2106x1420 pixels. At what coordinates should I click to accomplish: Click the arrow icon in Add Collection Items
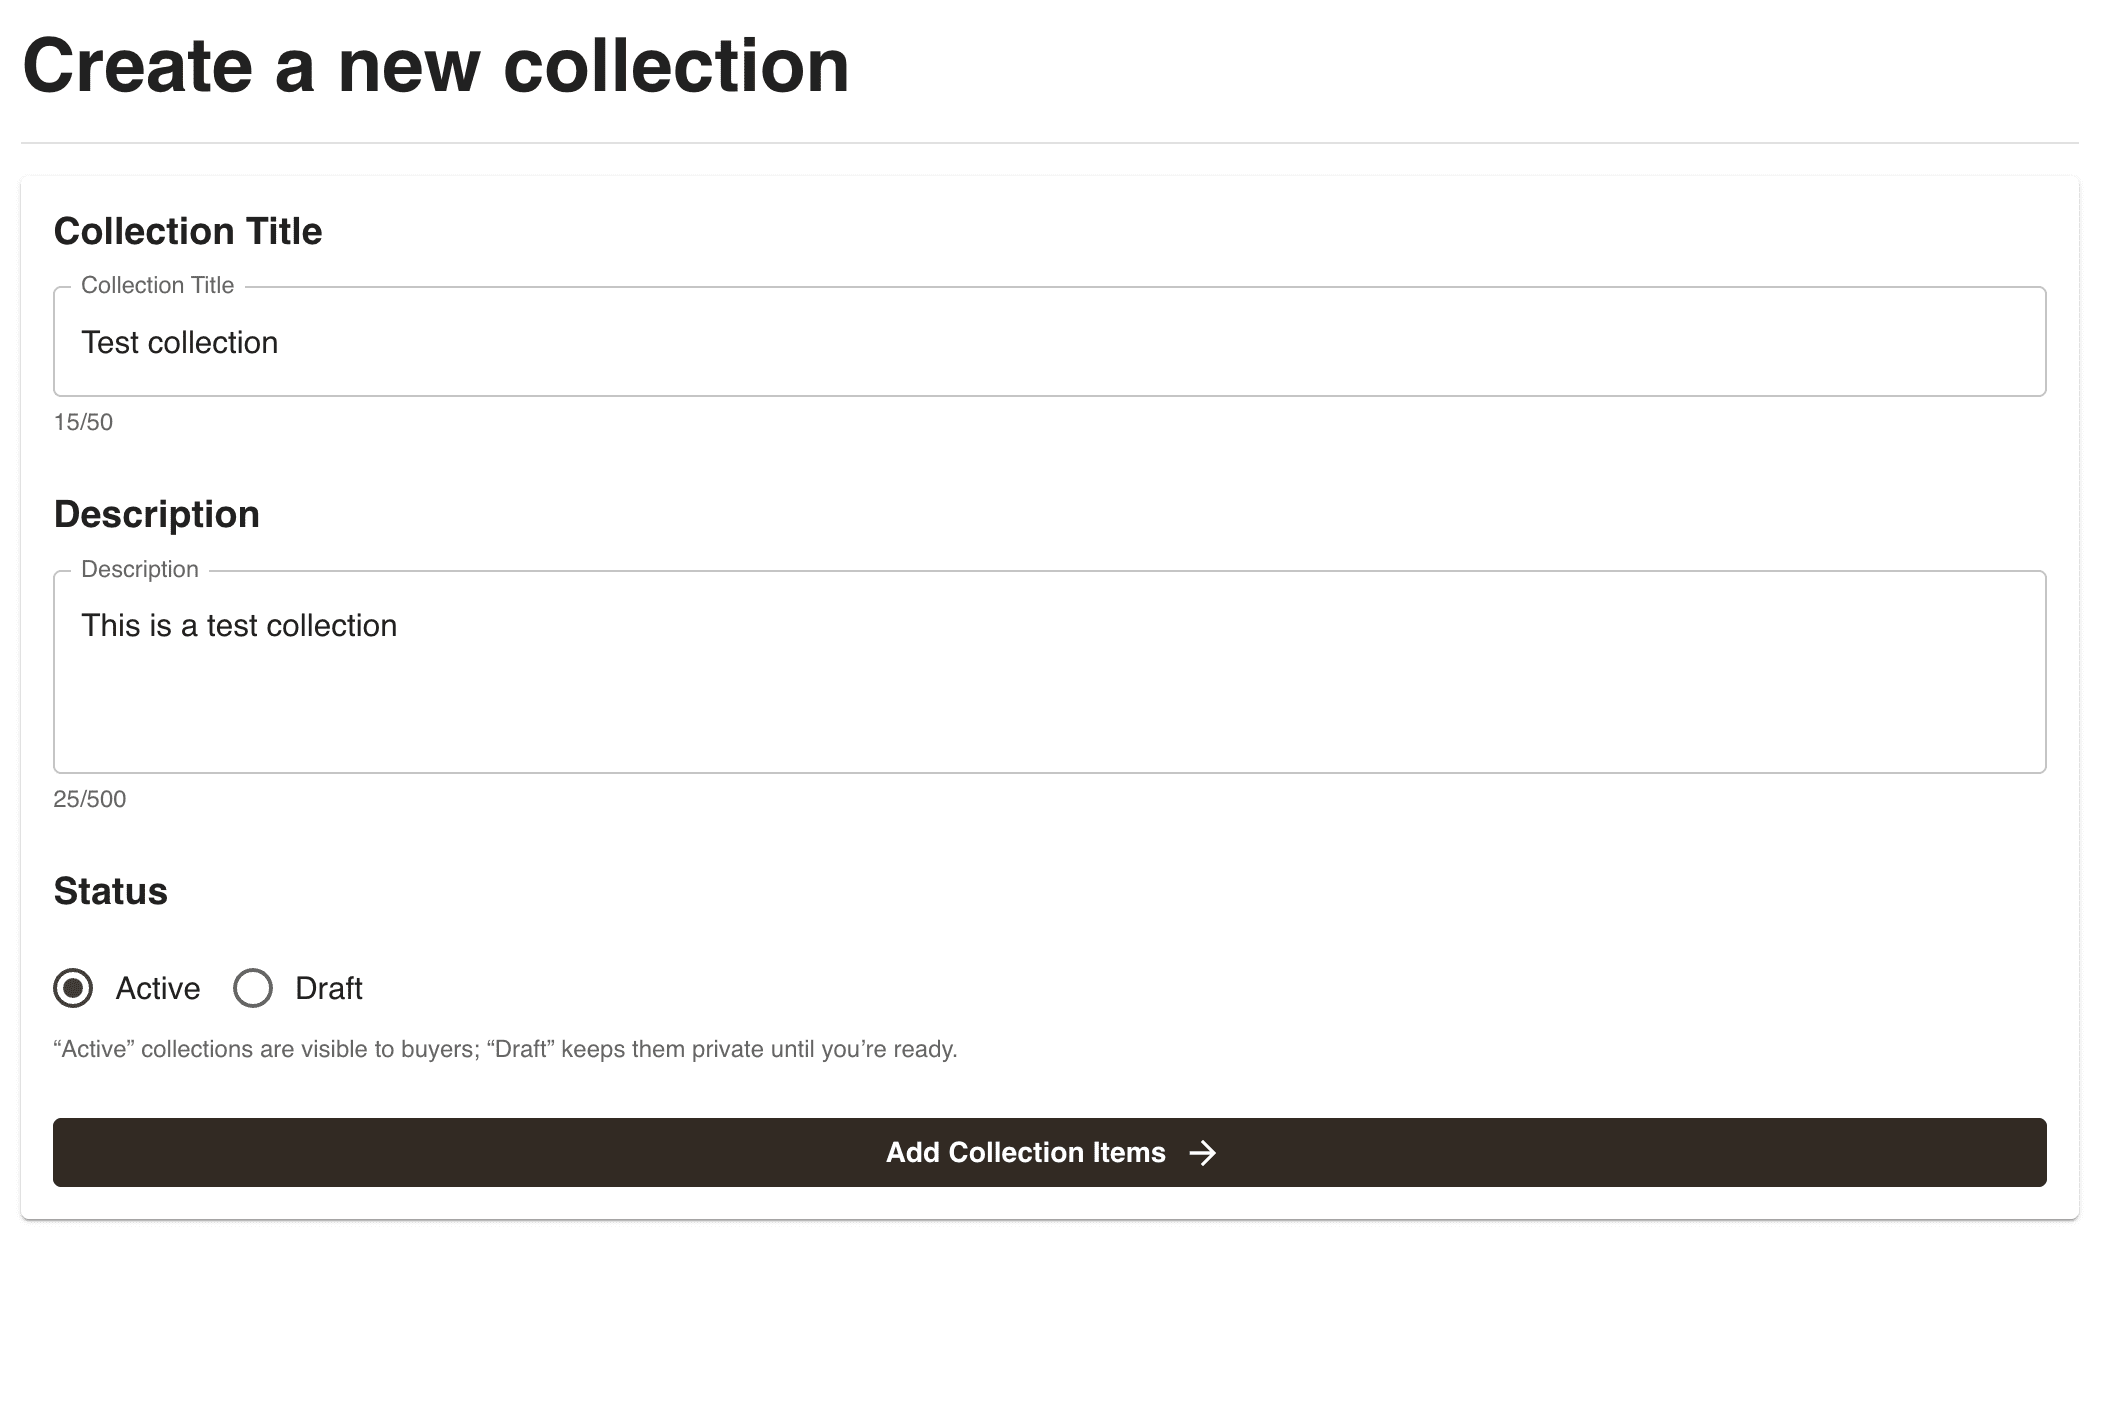1202,1153
